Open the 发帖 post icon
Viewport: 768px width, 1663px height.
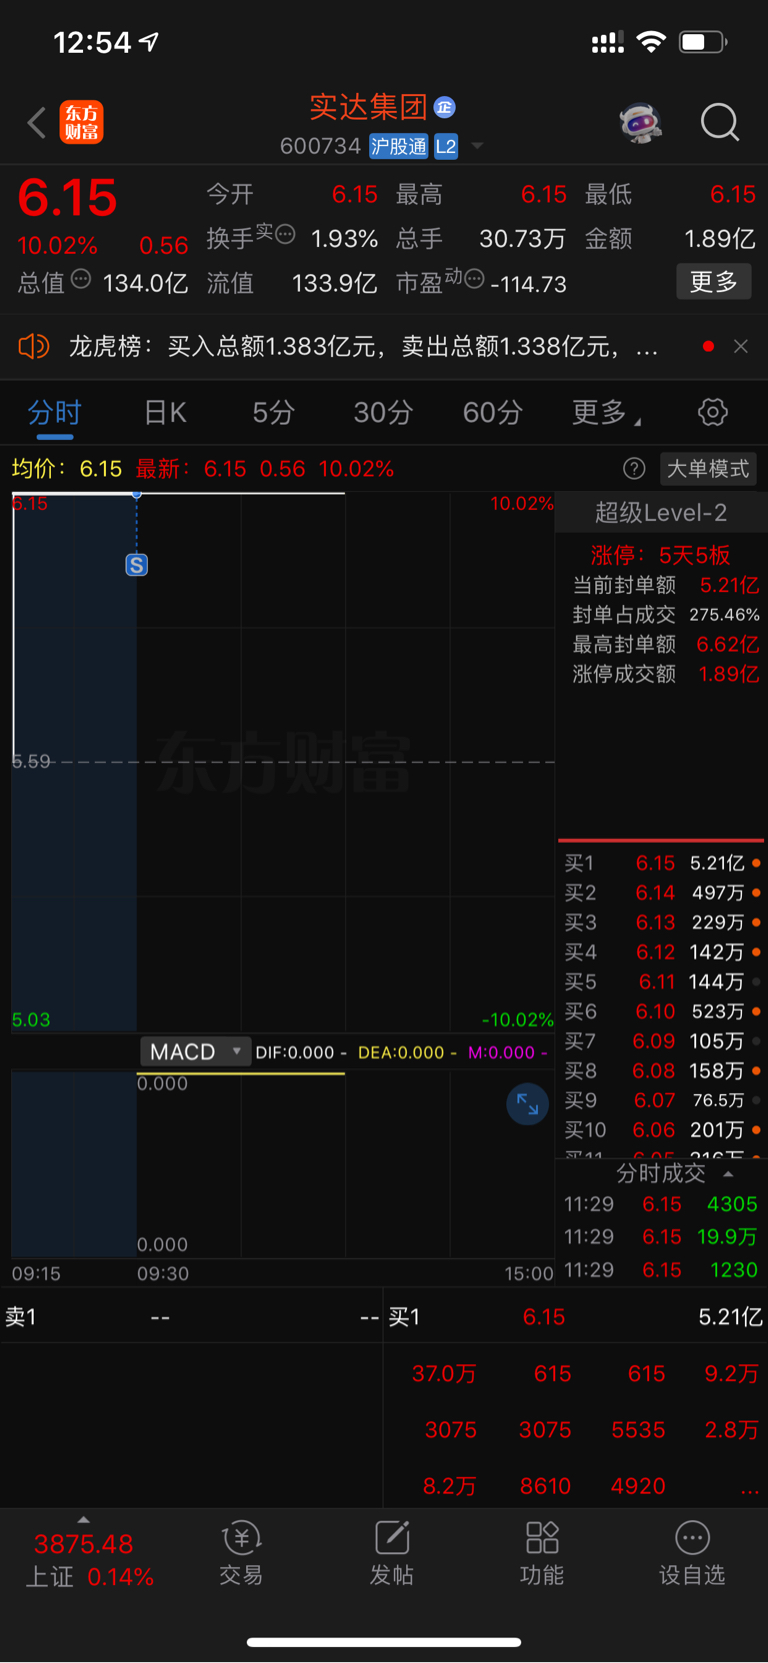(x=391, y=1553)
